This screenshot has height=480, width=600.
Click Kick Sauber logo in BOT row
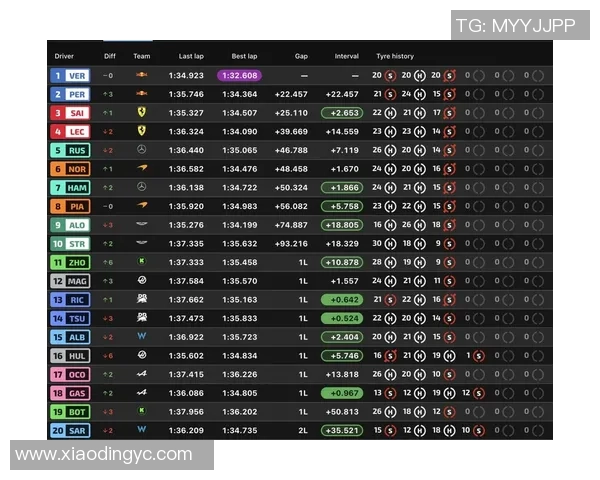click(142, 410)
